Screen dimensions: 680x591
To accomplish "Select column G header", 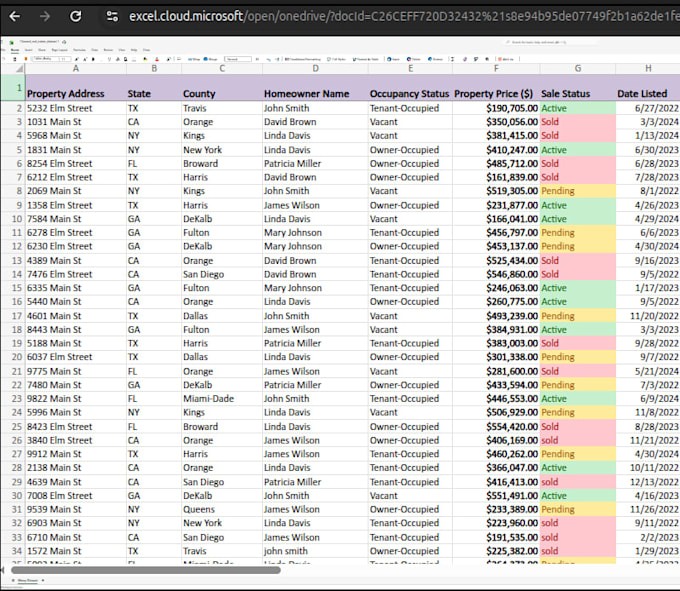I will point(578,69).
